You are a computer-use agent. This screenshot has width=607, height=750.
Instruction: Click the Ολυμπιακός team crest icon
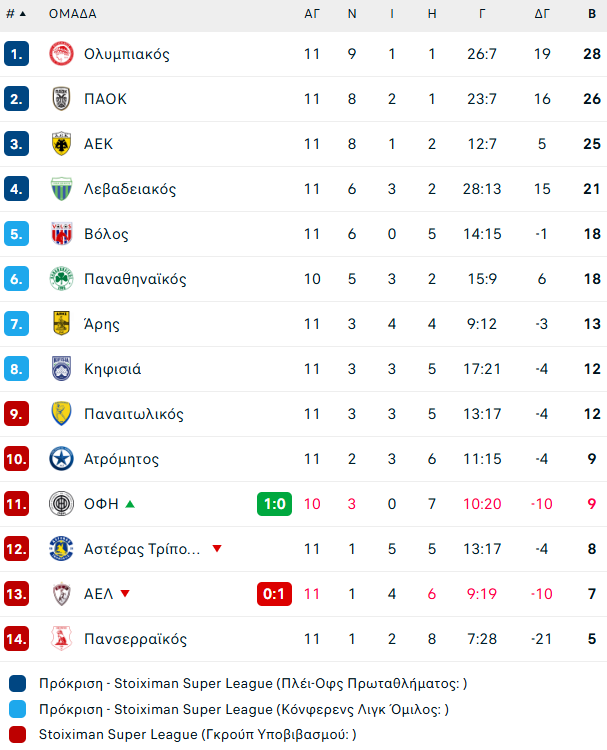tap(61, 54)
